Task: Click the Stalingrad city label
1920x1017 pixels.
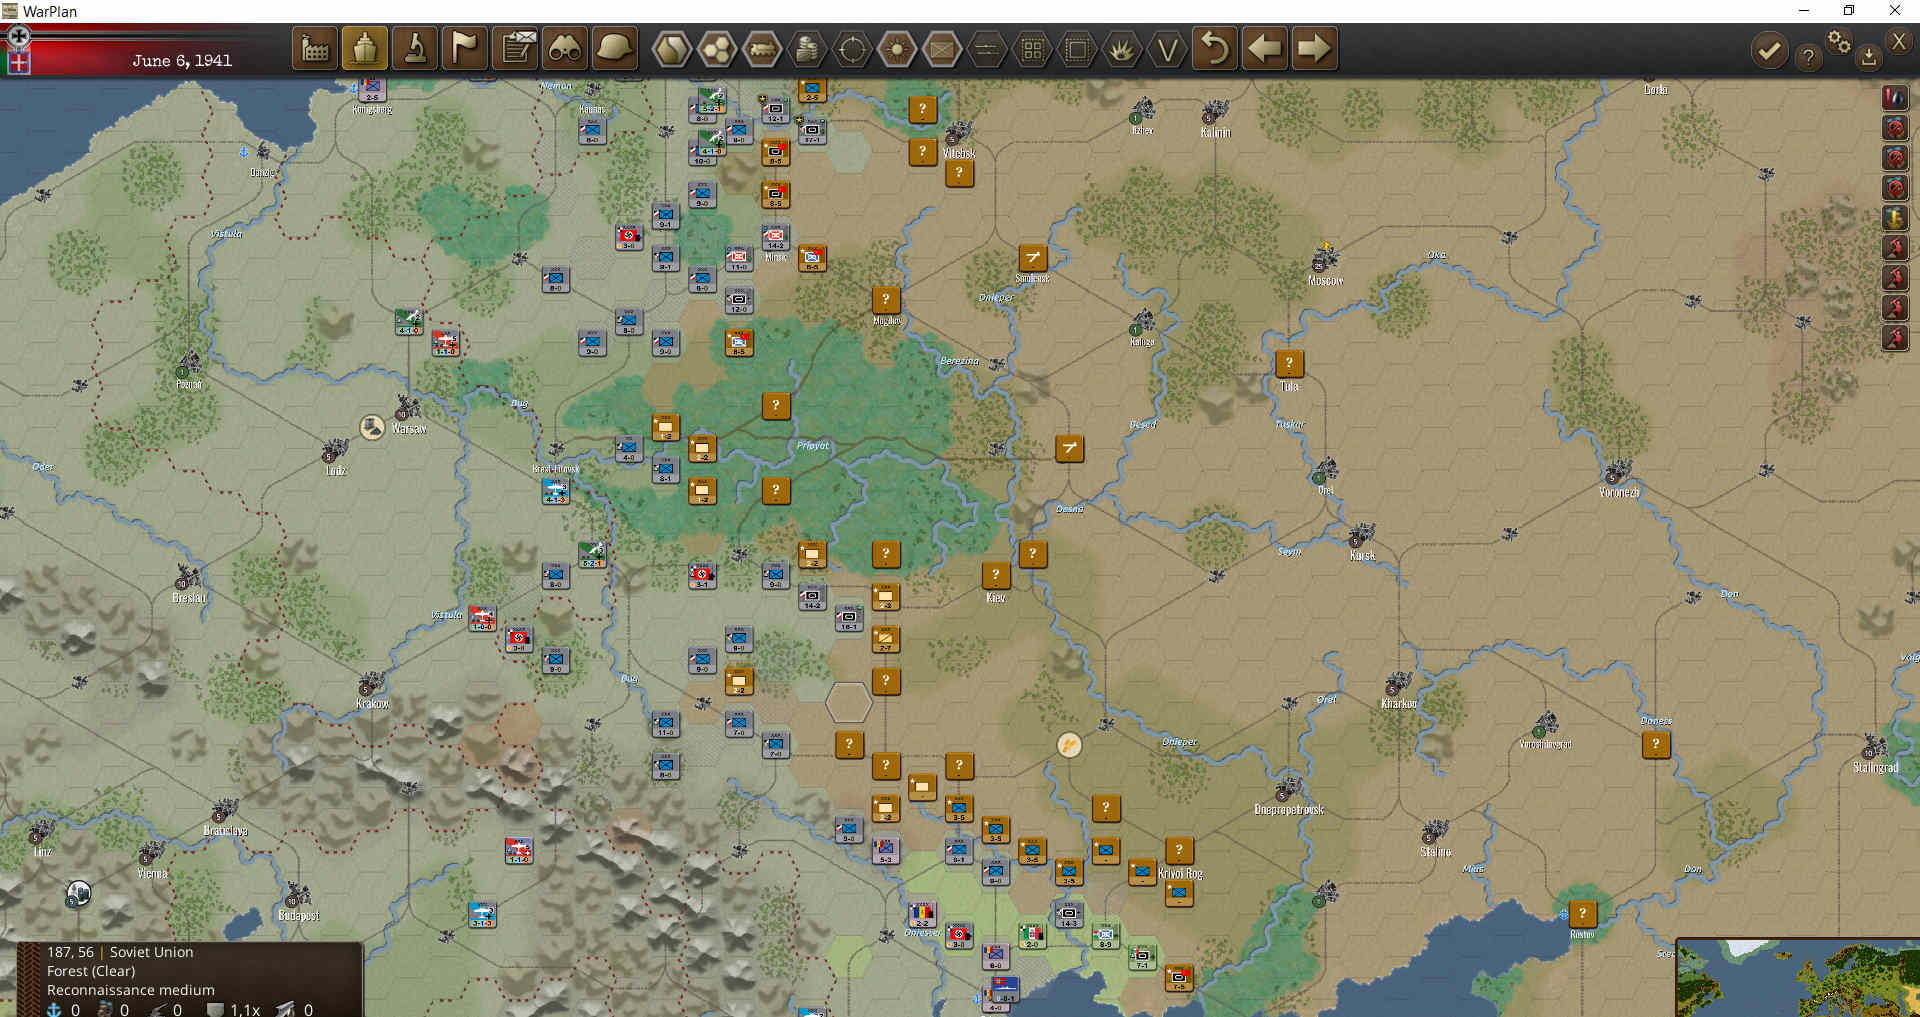Action: (1875, 767)
